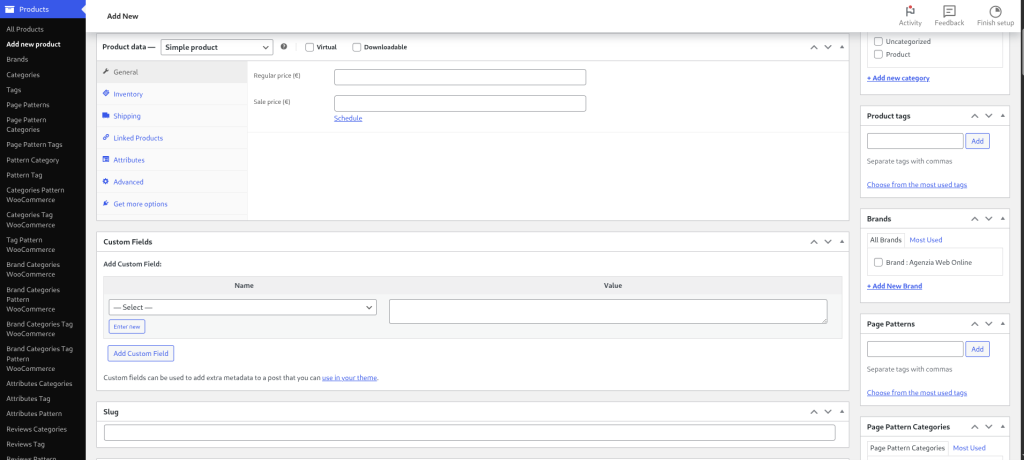Open the Feedback icon in header

[949, 12]
